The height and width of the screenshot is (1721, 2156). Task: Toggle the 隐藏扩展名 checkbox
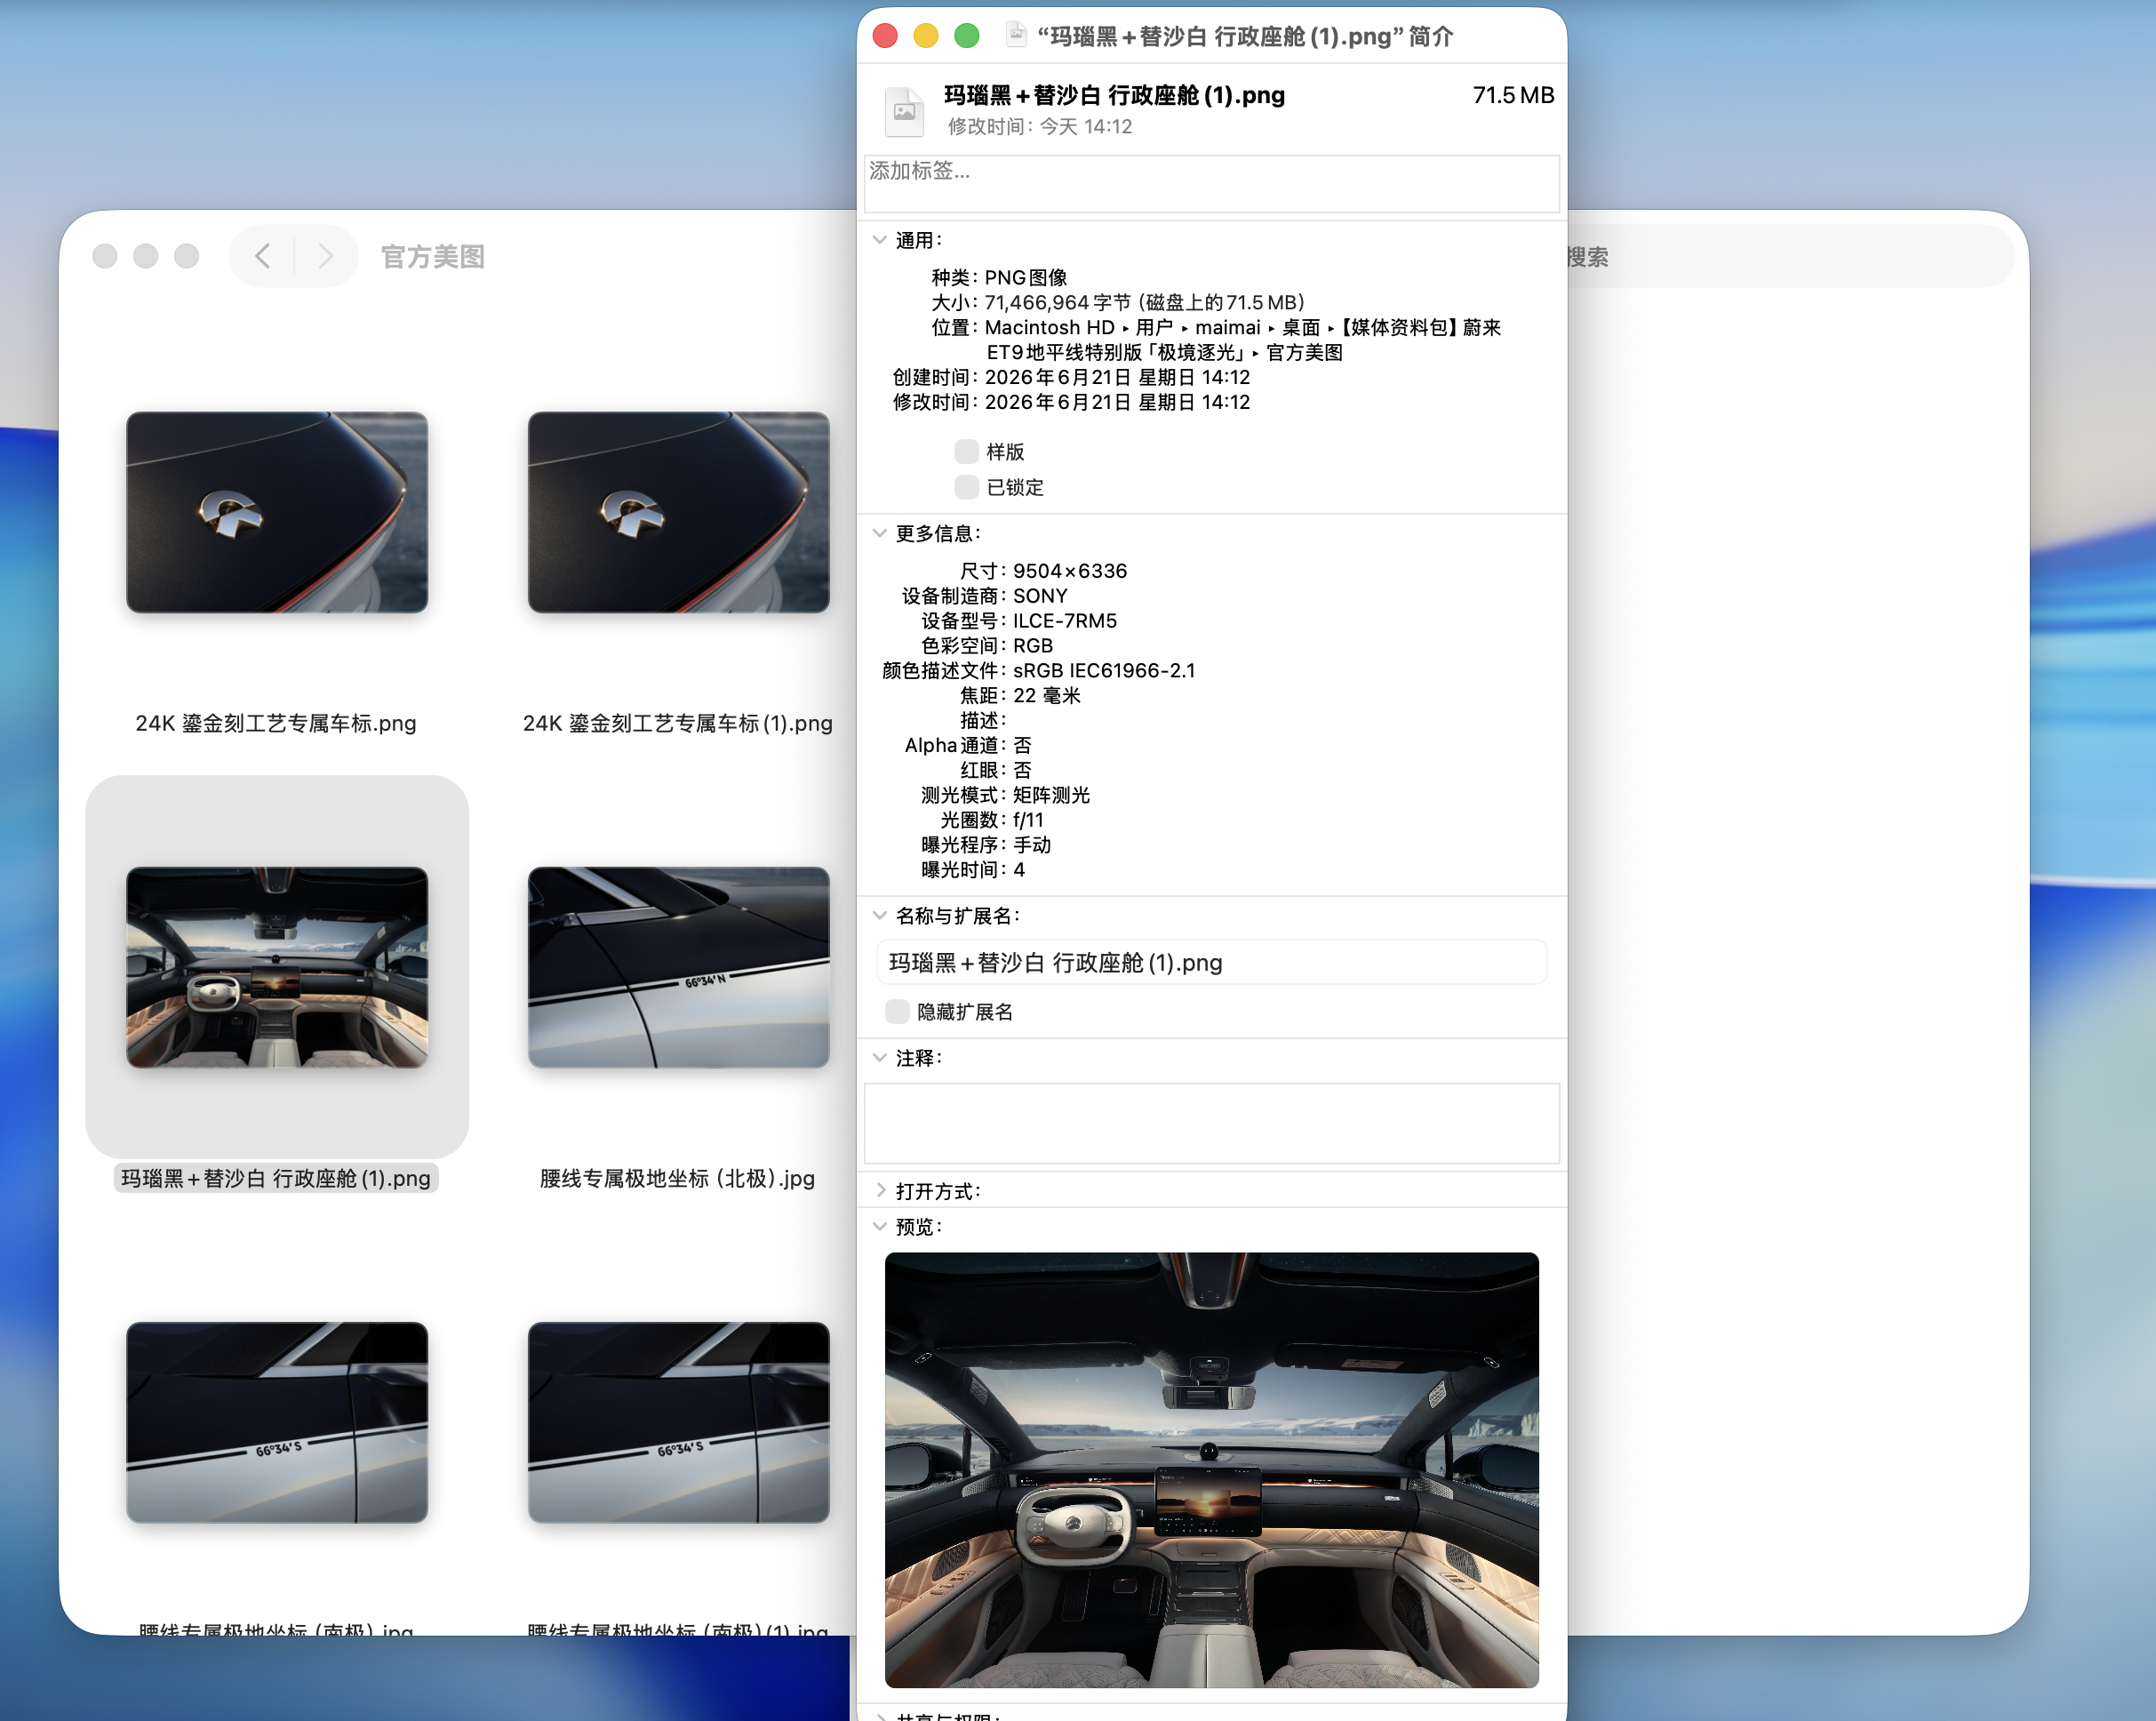tap(897, 1012)
